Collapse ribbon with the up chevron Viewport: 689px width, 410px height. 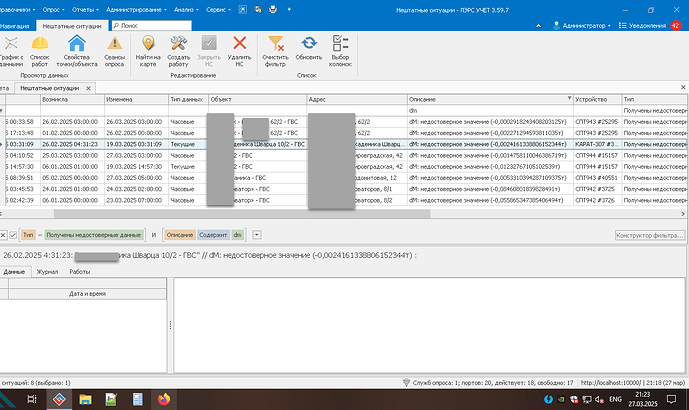(x=538, y=26)
